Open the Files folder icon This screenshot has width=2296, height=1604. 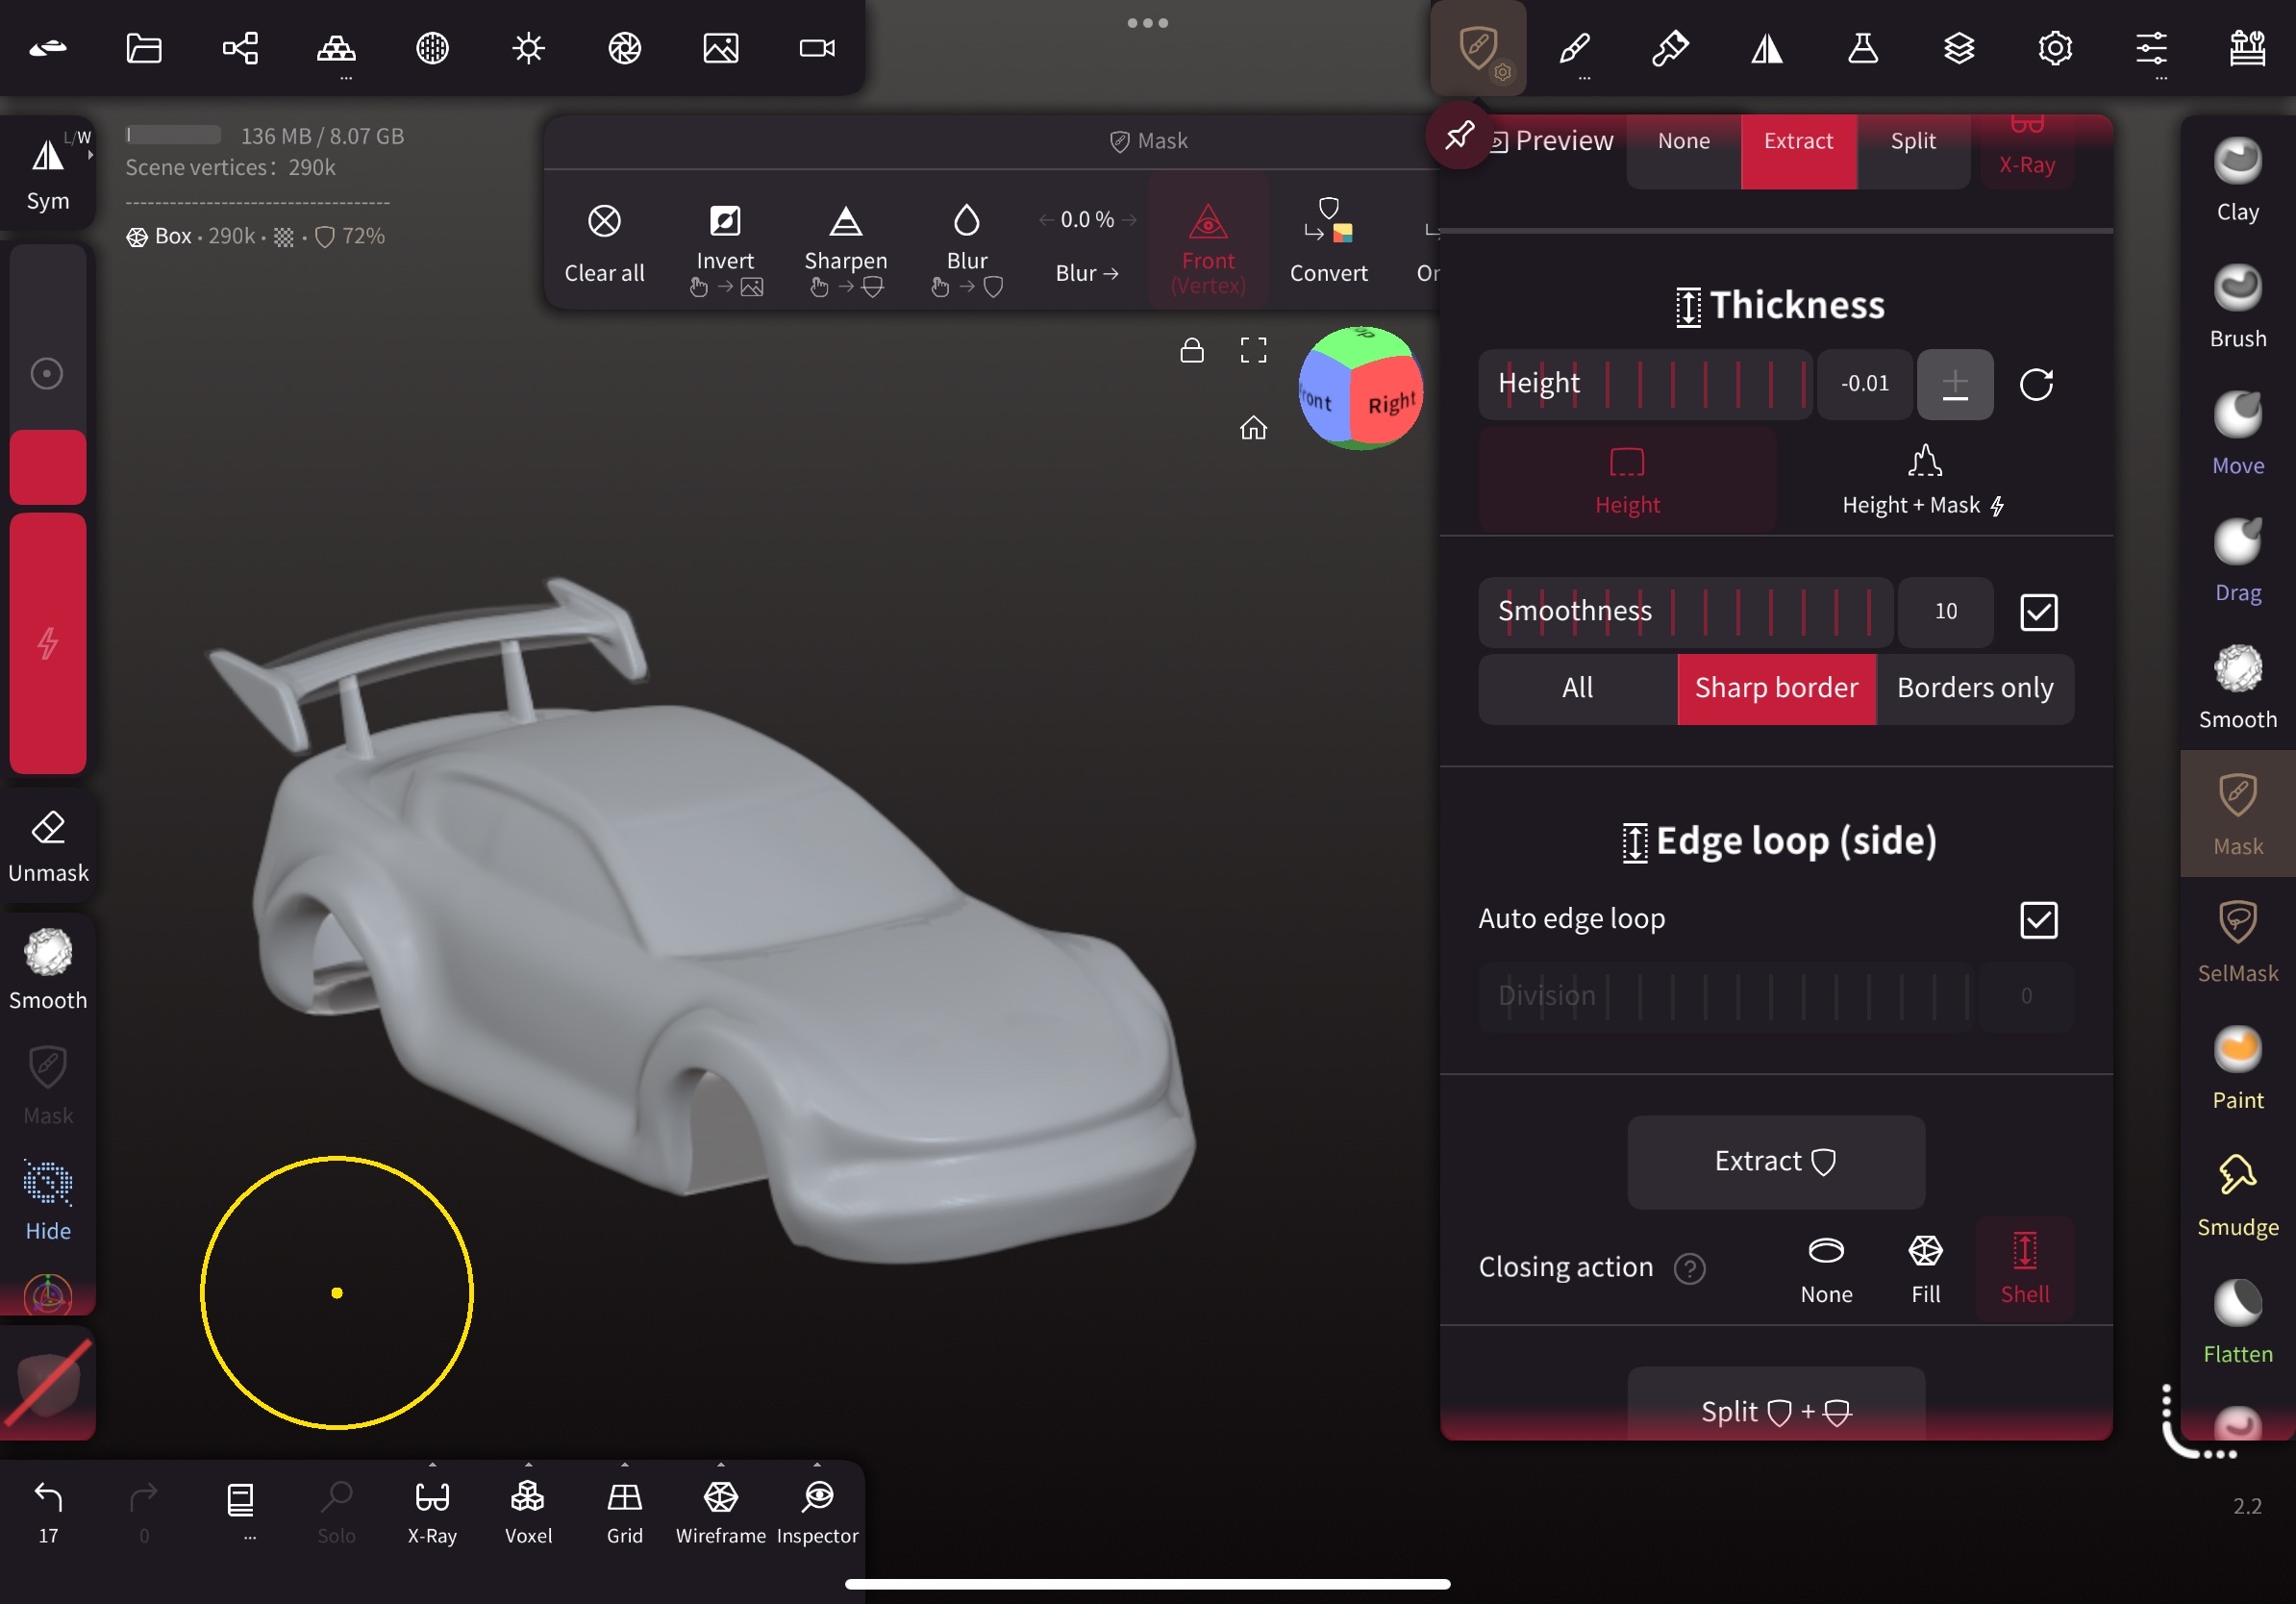coord(144,48)
